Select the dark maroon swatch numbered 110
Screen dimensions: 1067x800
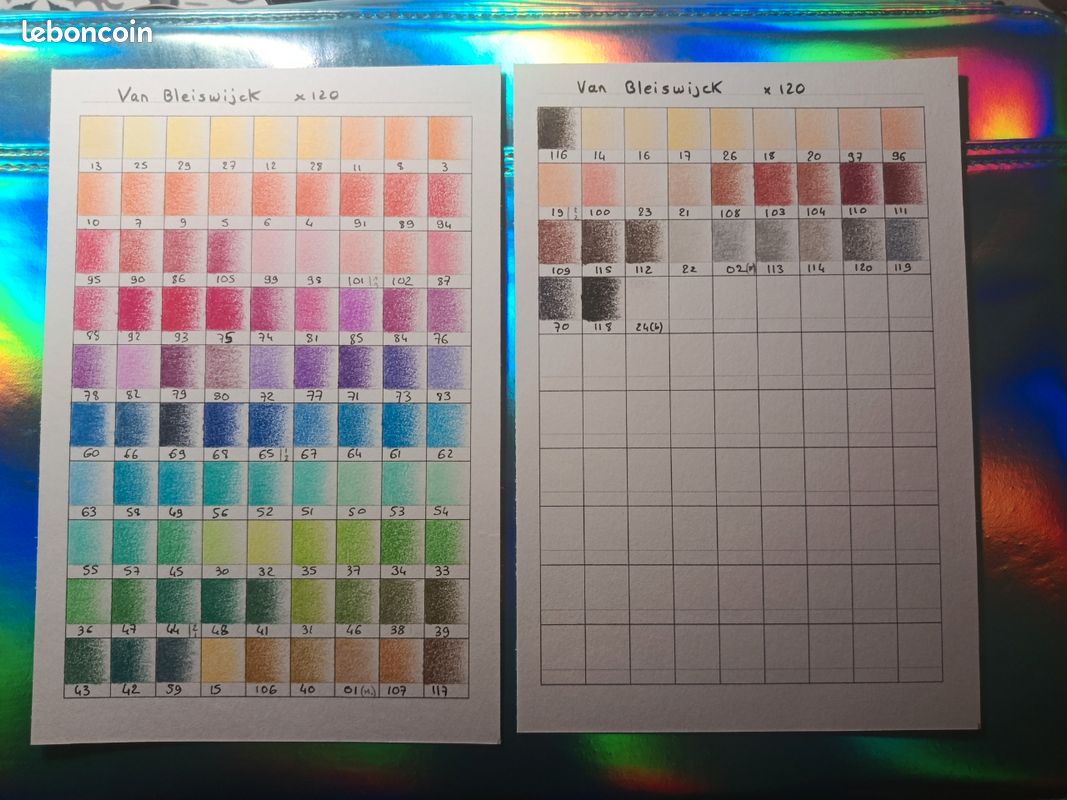(x=861, y=184)
